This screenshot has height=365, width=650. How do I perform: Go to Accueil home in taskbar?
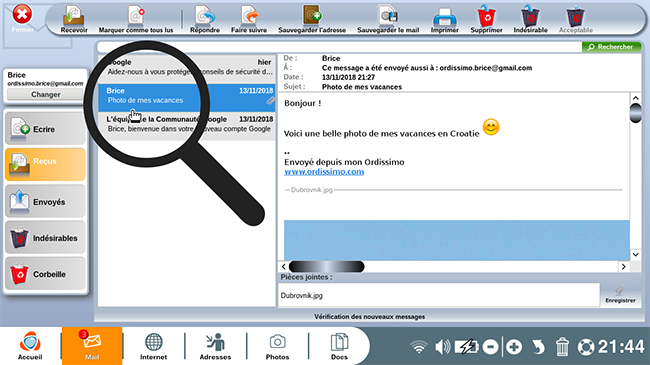[30, 346]
